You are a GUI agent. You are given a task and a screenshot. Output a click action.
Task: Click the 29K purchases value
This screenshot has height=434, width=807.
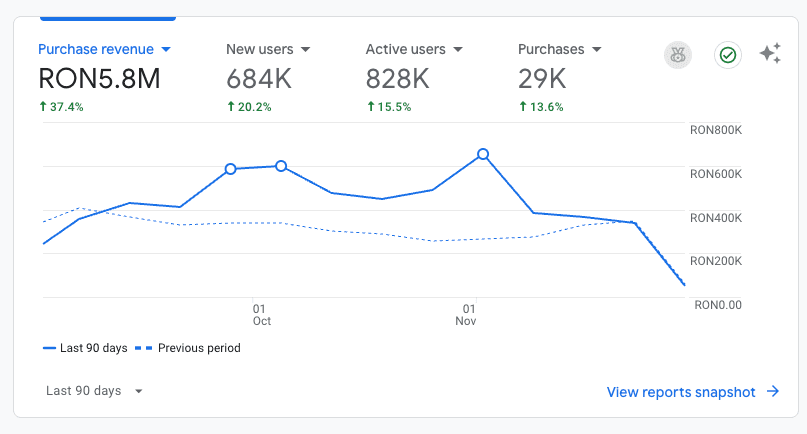542,79
